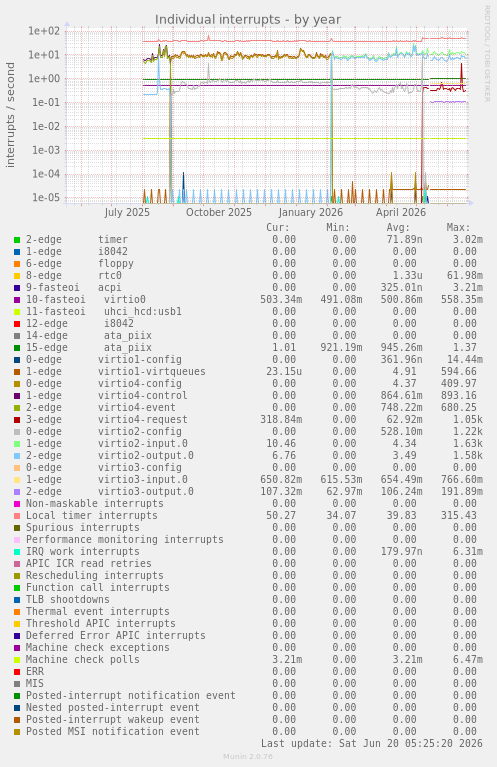This screenshot has width=497, height=767.
Task: Click the red ERR legend swatch
Action: 17,672
